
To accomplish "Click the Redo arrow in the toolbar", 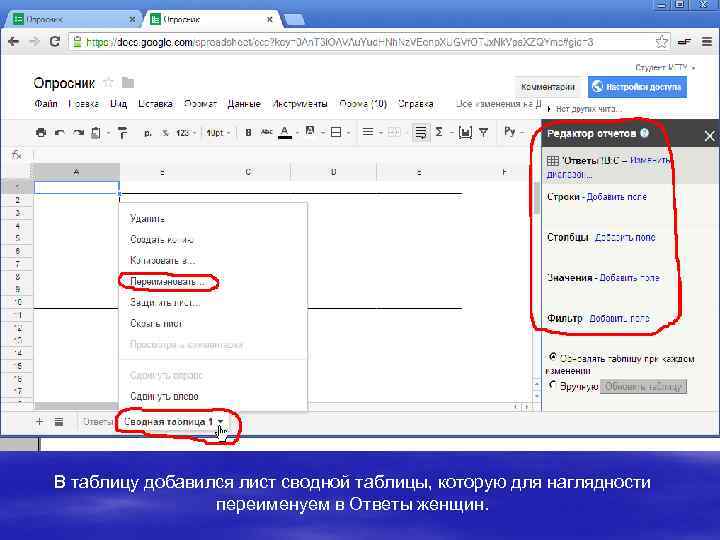I will [x=79, y=133].
